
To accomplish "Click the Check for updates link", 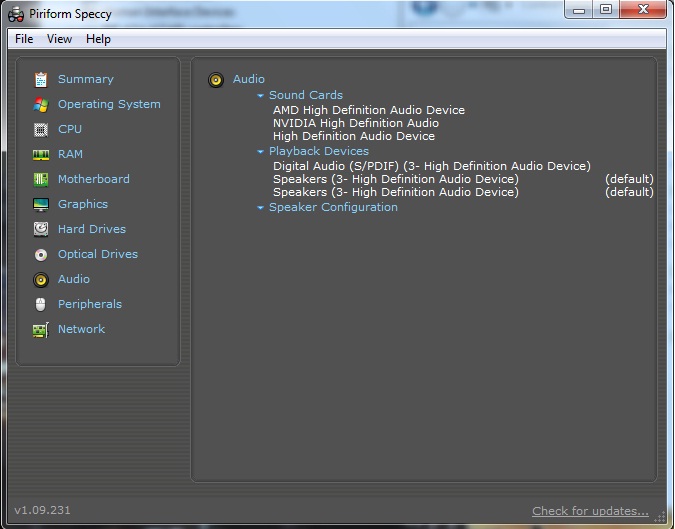I will pos(590,511).
